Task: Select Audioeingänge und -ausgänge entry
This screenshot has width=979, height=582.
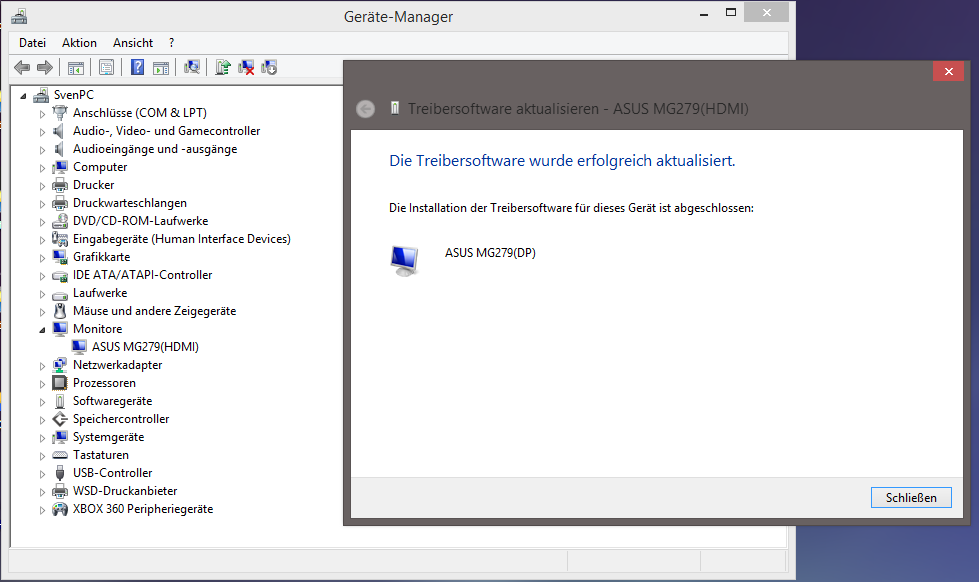Action: [x=155, y=149]
